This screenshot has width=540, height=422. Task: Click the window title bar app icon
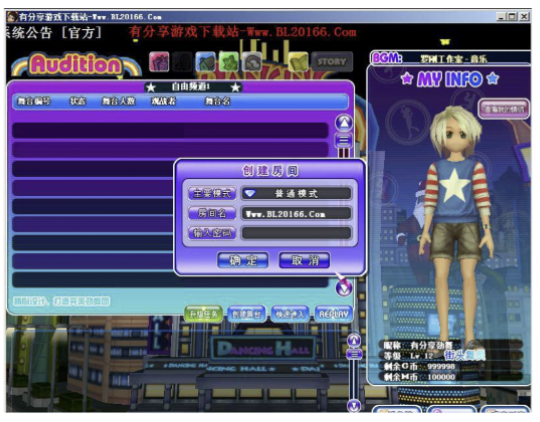tap(12, 17)
